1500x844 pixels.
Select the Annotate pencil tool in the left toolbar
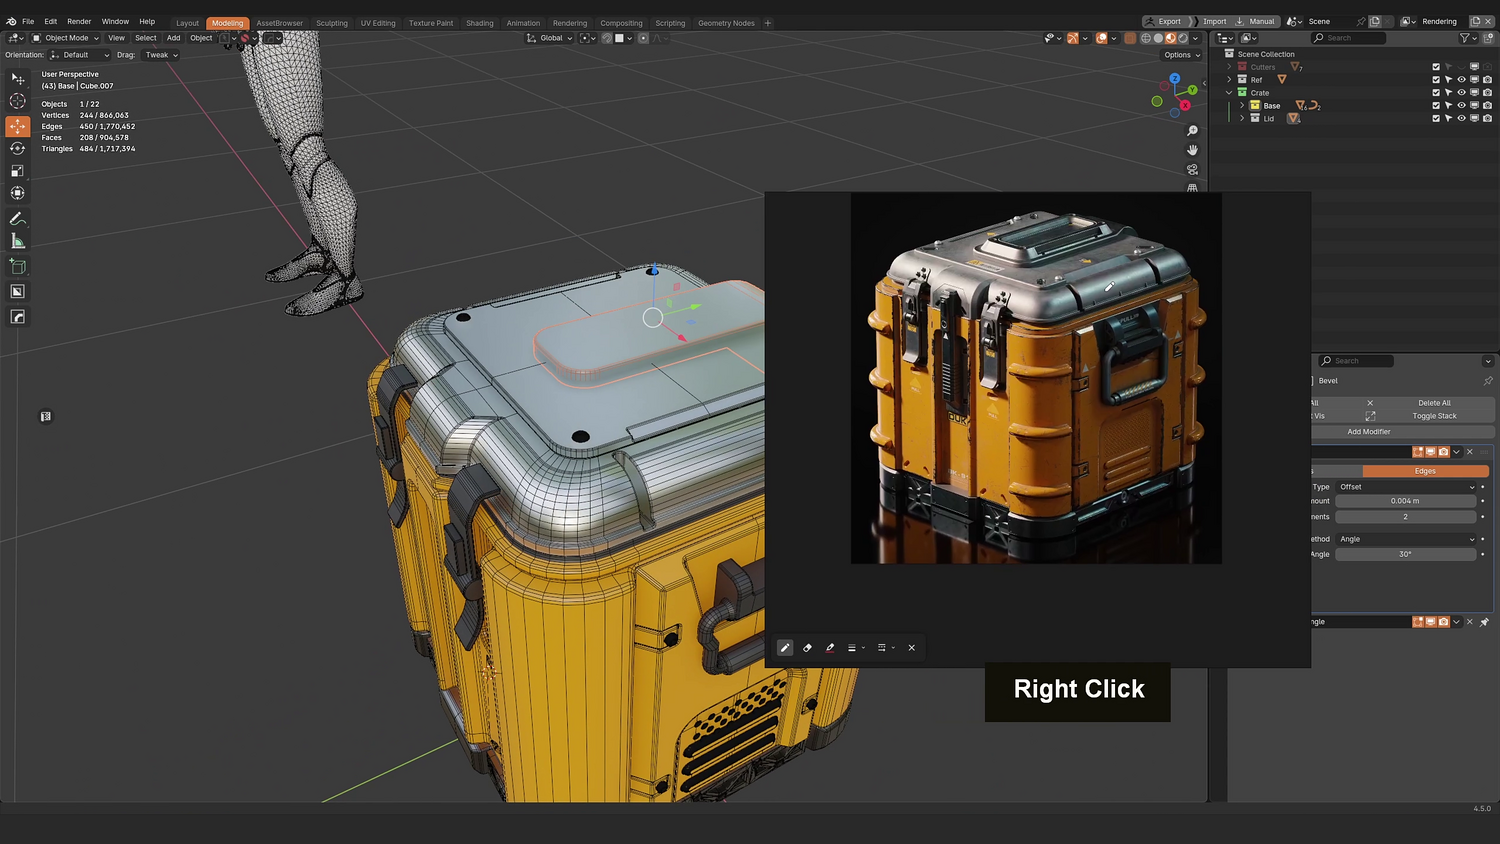pyautogui.click(x=18, y=219)
